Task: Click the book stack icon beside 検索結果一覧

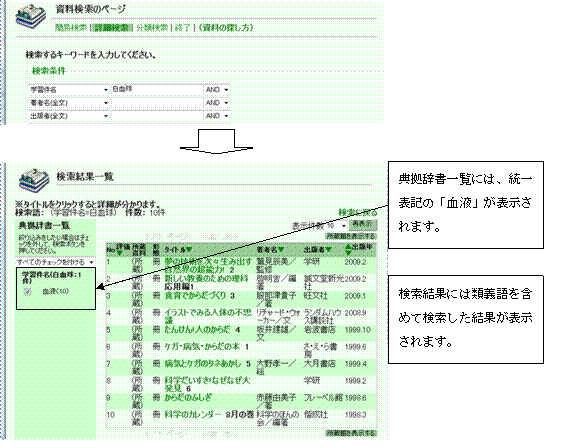Action: click(x=34, y=180)
